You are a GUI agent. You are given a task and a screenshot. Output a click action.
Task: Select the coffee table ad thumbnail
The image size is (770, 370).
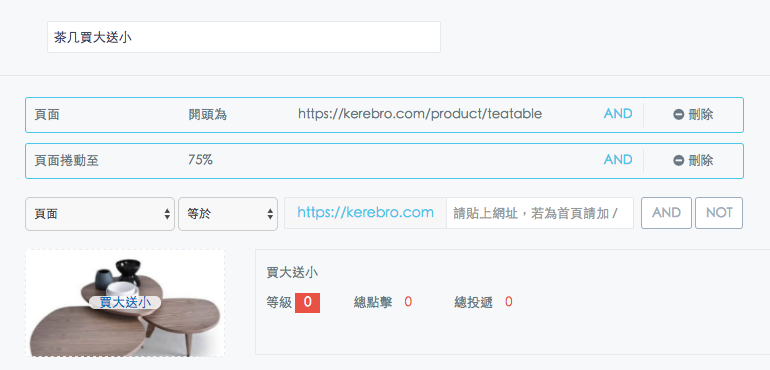click(x=125, y=303)
